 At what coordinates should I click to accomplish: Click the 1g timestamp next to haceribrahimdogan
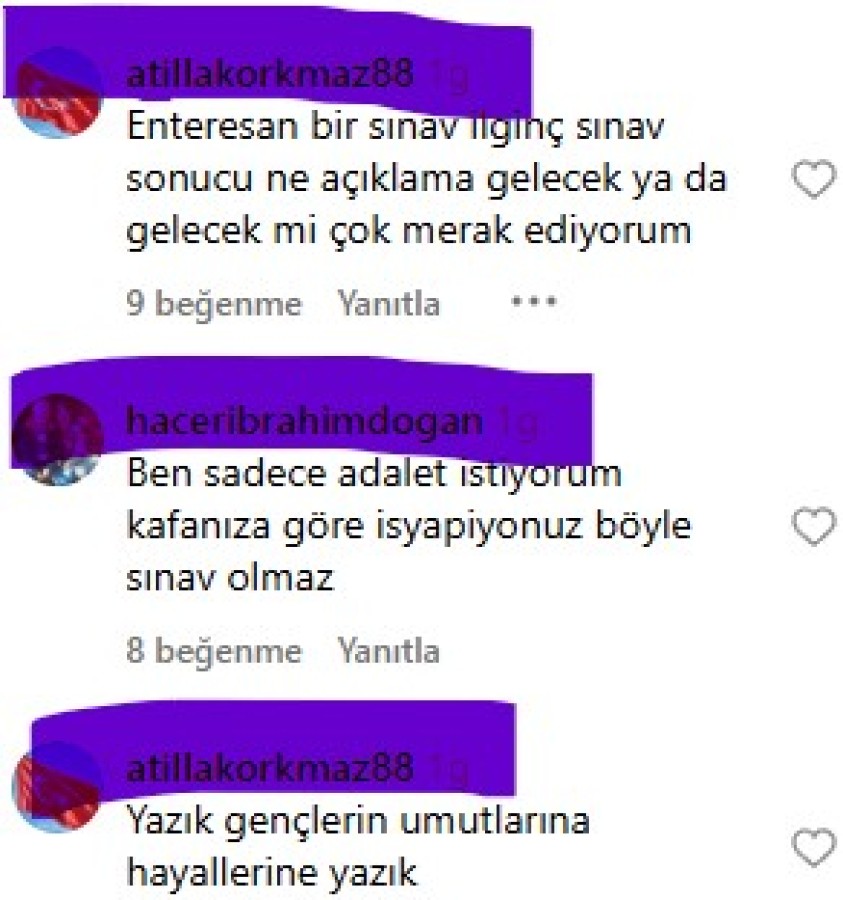[518, 423]
